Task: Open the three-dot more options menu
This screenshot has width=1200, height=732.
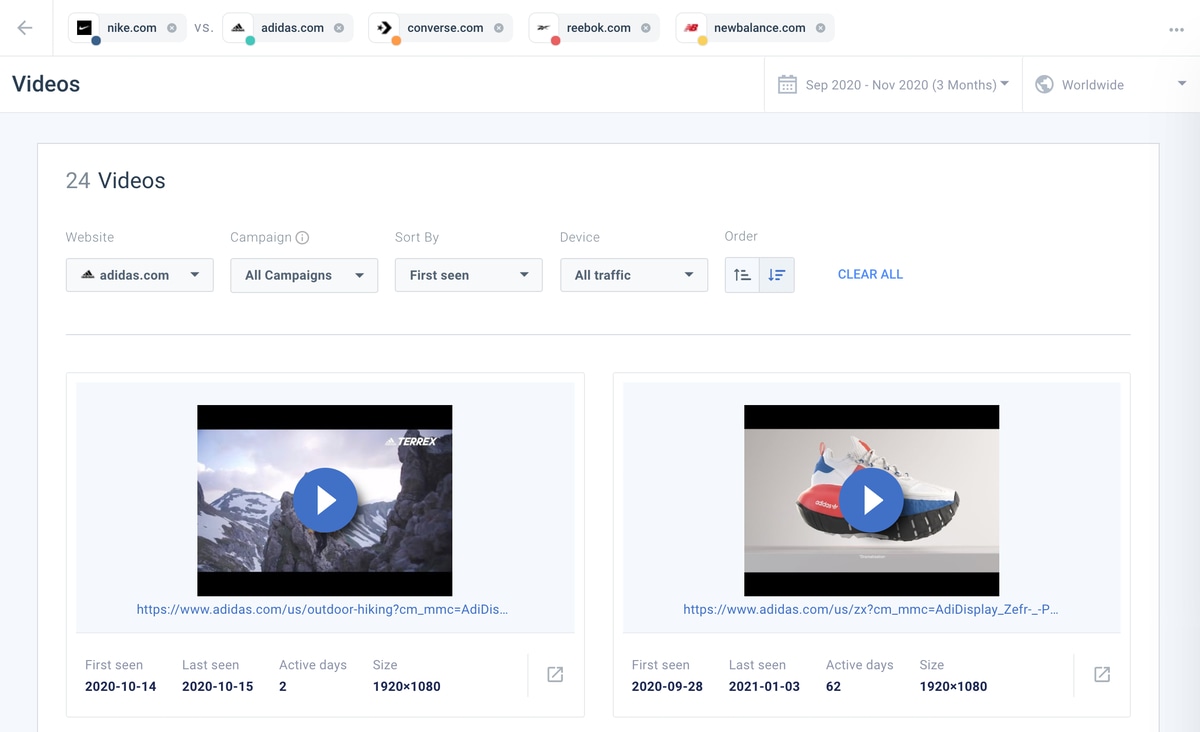Action: coord(1176,29)
